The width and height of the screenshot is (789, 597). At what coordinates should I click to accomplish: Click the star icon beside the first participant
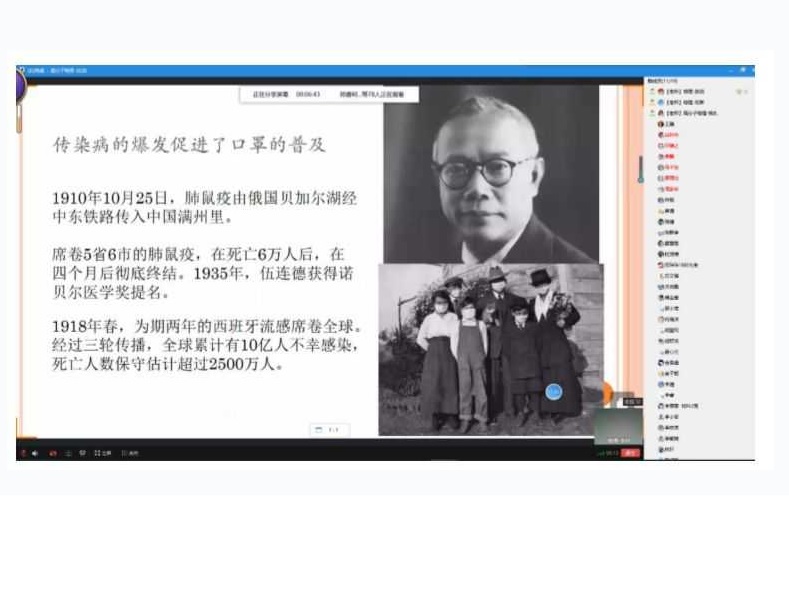point(739,90)
